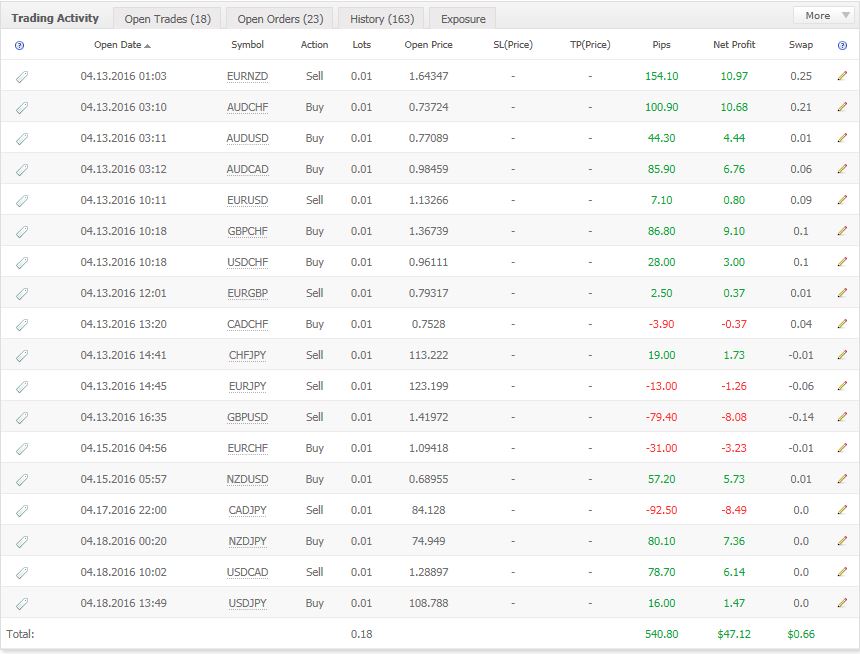Open the More dropdown menu
The image size is (860, 654).
tap(826, 15)
